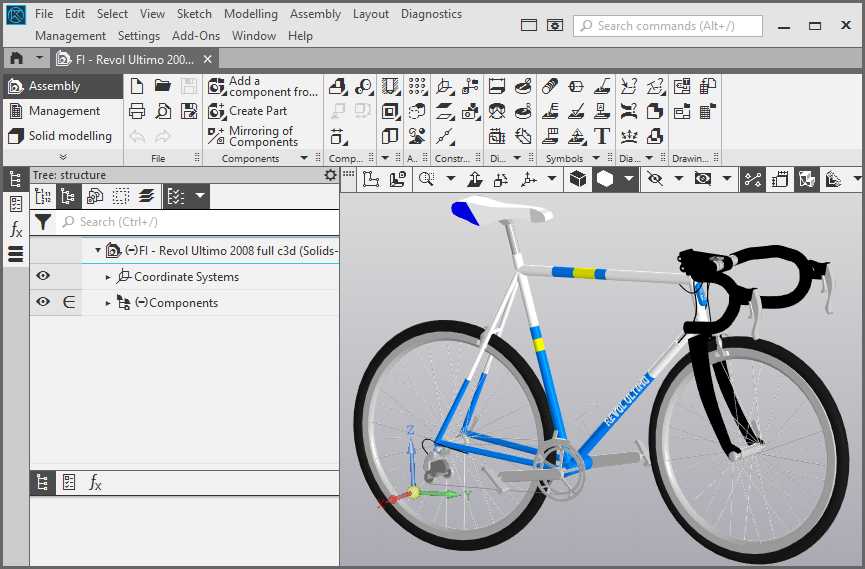865x569 pixels.
Task: Click the Create Part icon
Action: (x=217, y=111)
